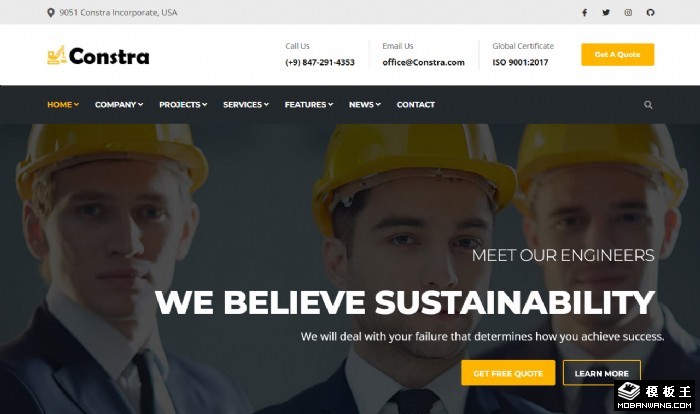Click the office@Constra.com email link
This screenshot has height=414, width=700.
click(423, 63)
